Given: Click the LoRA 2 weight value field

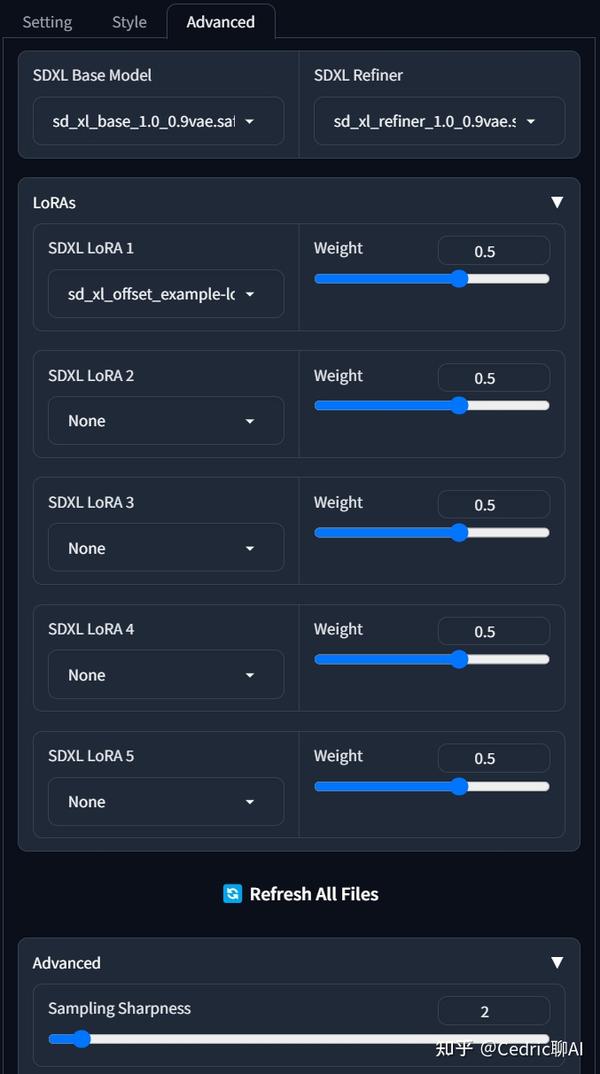Looking at the screenshot, I should point(494,378).
